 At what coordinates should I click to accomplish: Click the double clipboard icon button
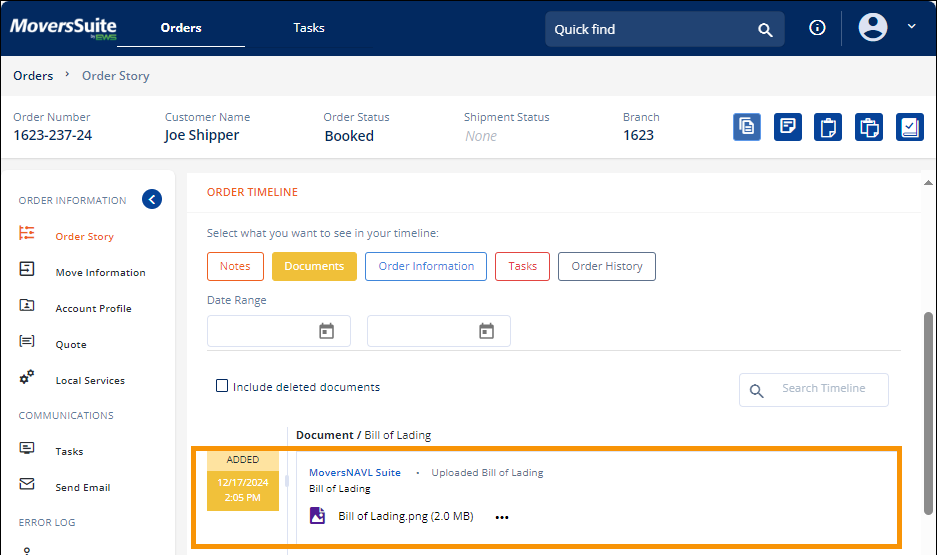pos(868,127)
